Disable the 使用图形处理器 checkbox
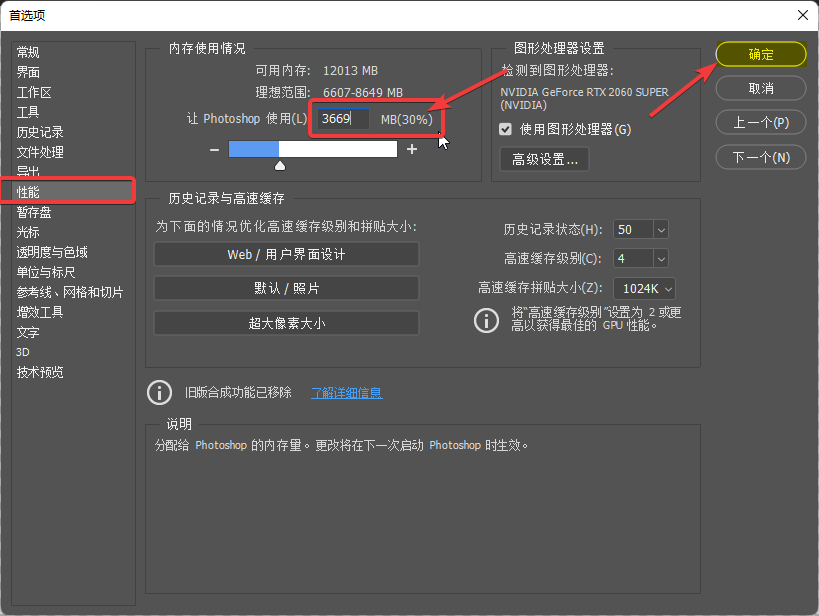Screen dimensions: 819x616 click(504, 128)
